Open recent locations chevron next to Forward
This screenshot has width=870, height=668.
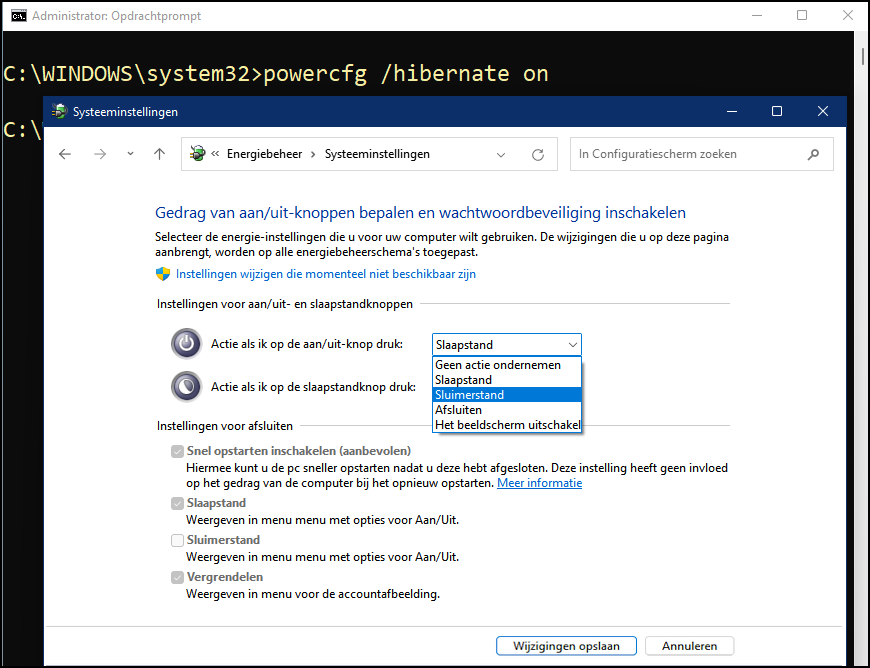130,154
